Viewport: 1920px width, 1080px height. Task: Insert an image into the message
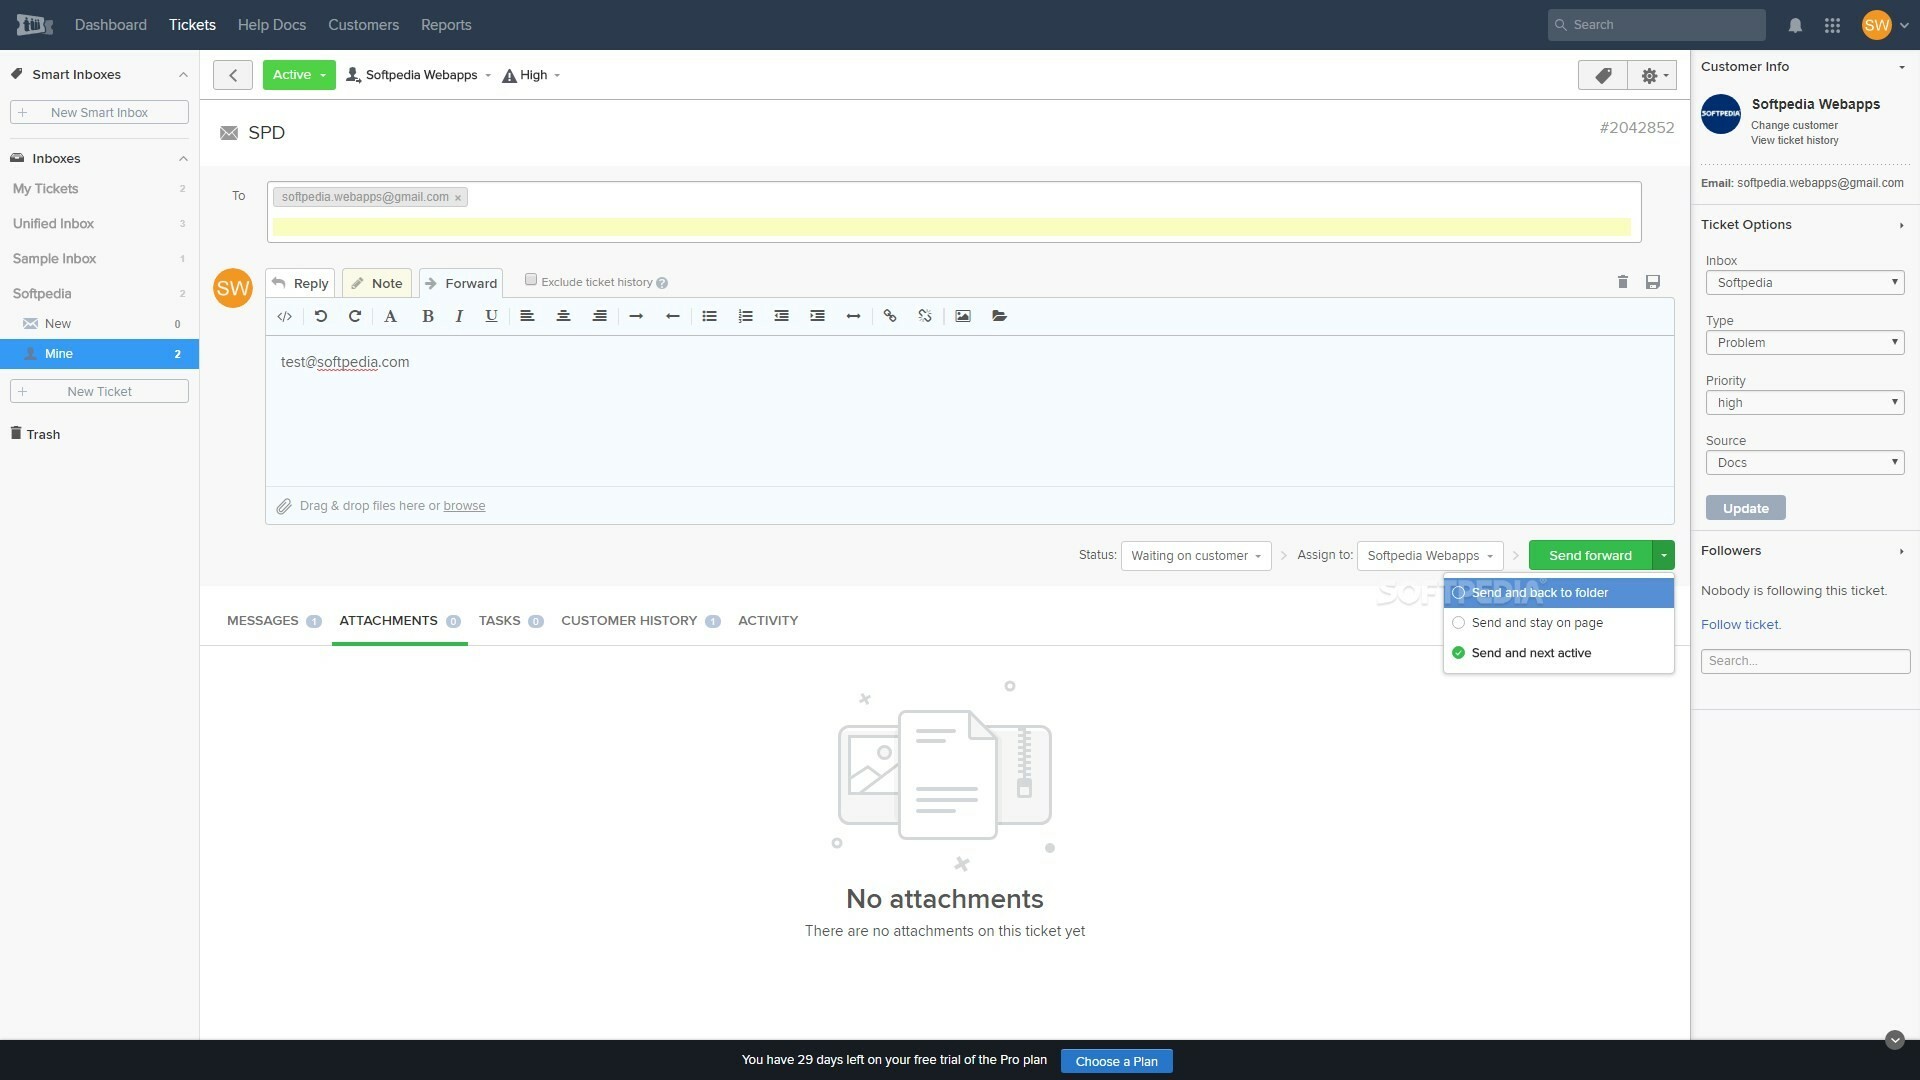pyautogui.click(x=962, y=316)
